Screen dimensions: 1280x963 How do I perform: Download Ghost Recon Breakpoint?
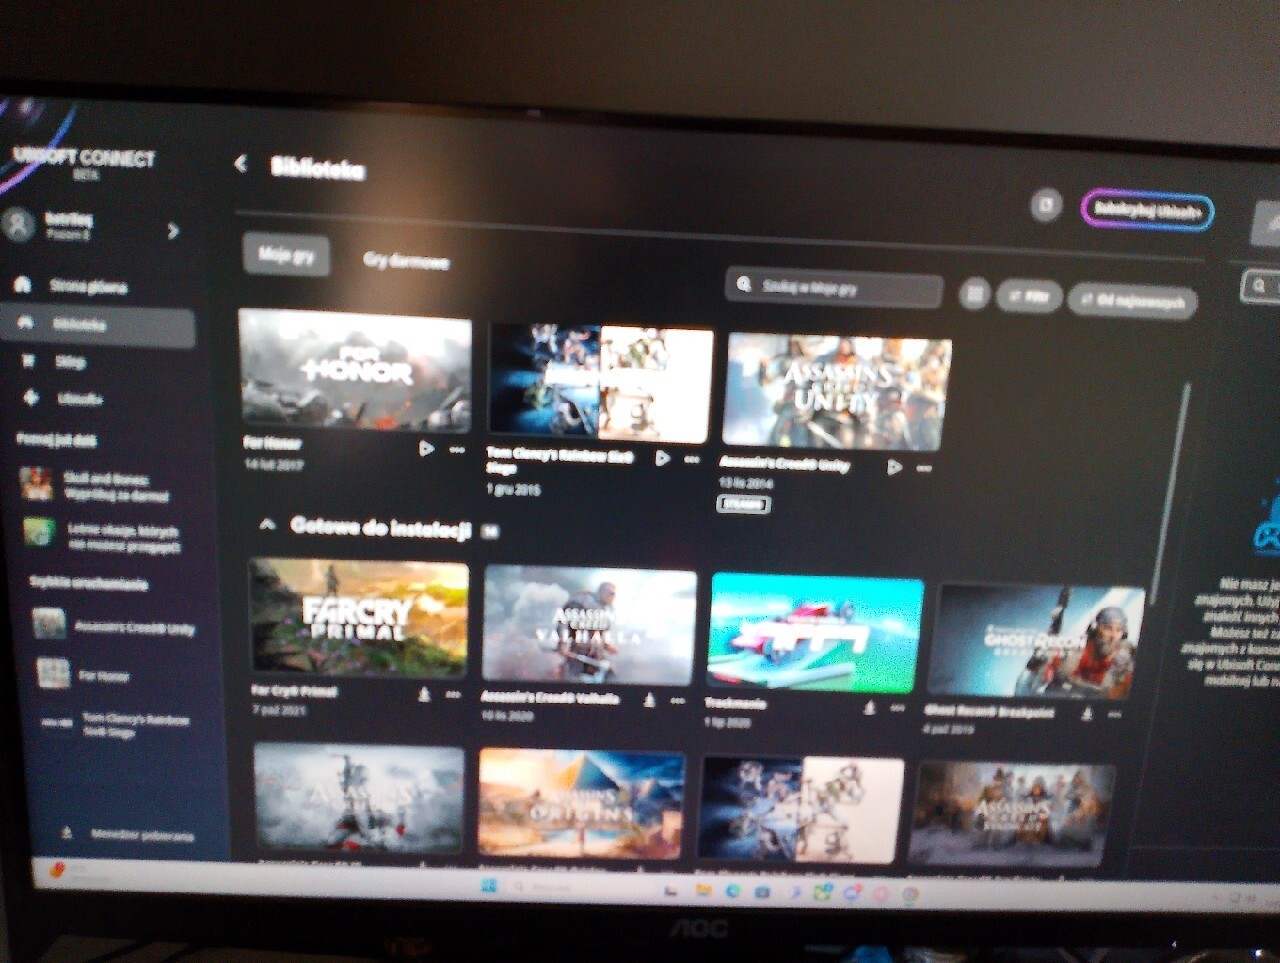click(1087, 714)
